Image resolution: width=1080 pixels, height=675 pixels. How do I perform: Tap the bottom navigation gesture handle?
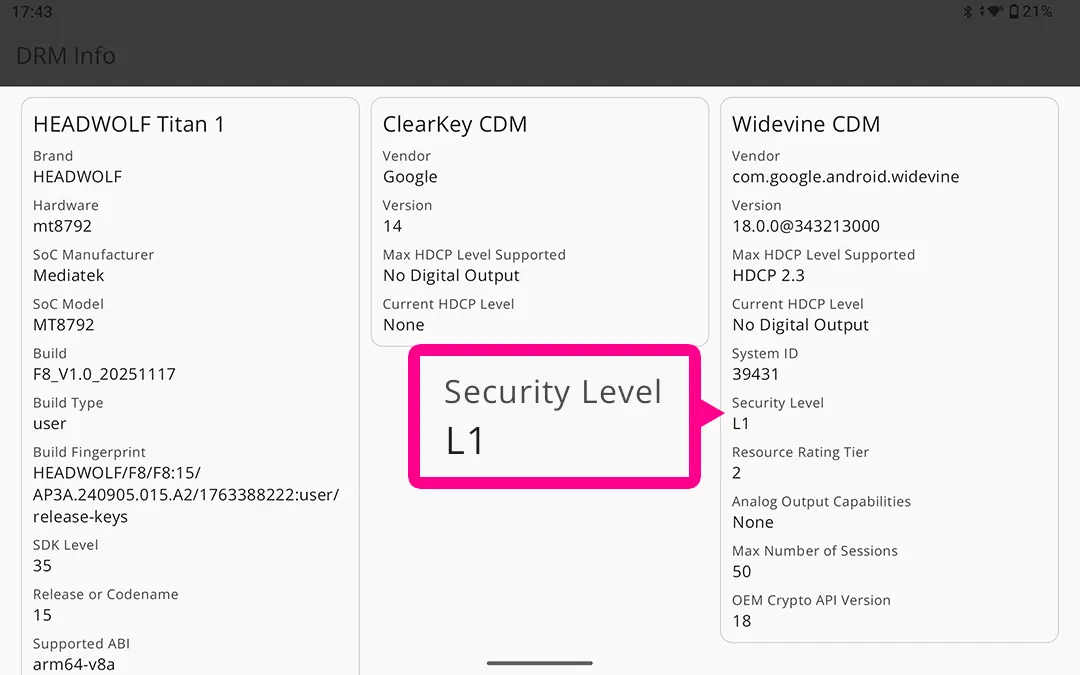(x=540, y=662)
